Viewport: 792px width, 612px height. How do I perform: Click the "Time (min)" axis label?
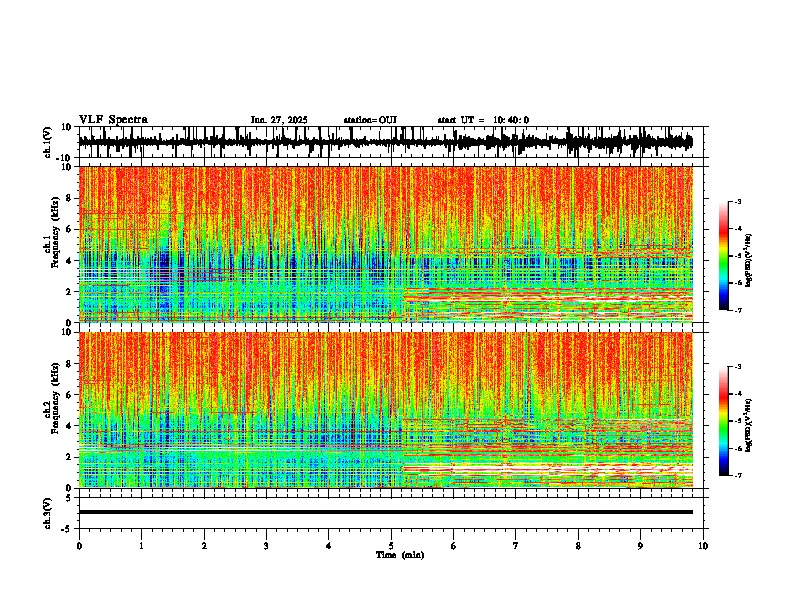pyautogui.click(x=400, y=555)
